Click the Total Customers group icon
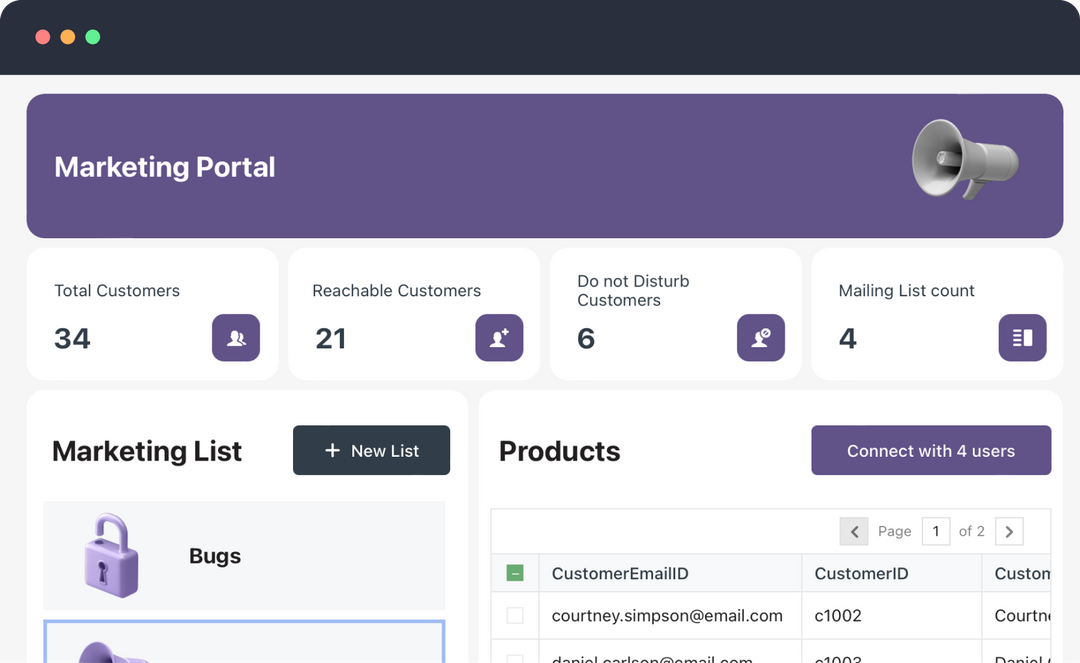The height and width of the screenshot is (663, 1080). (236, 338)
